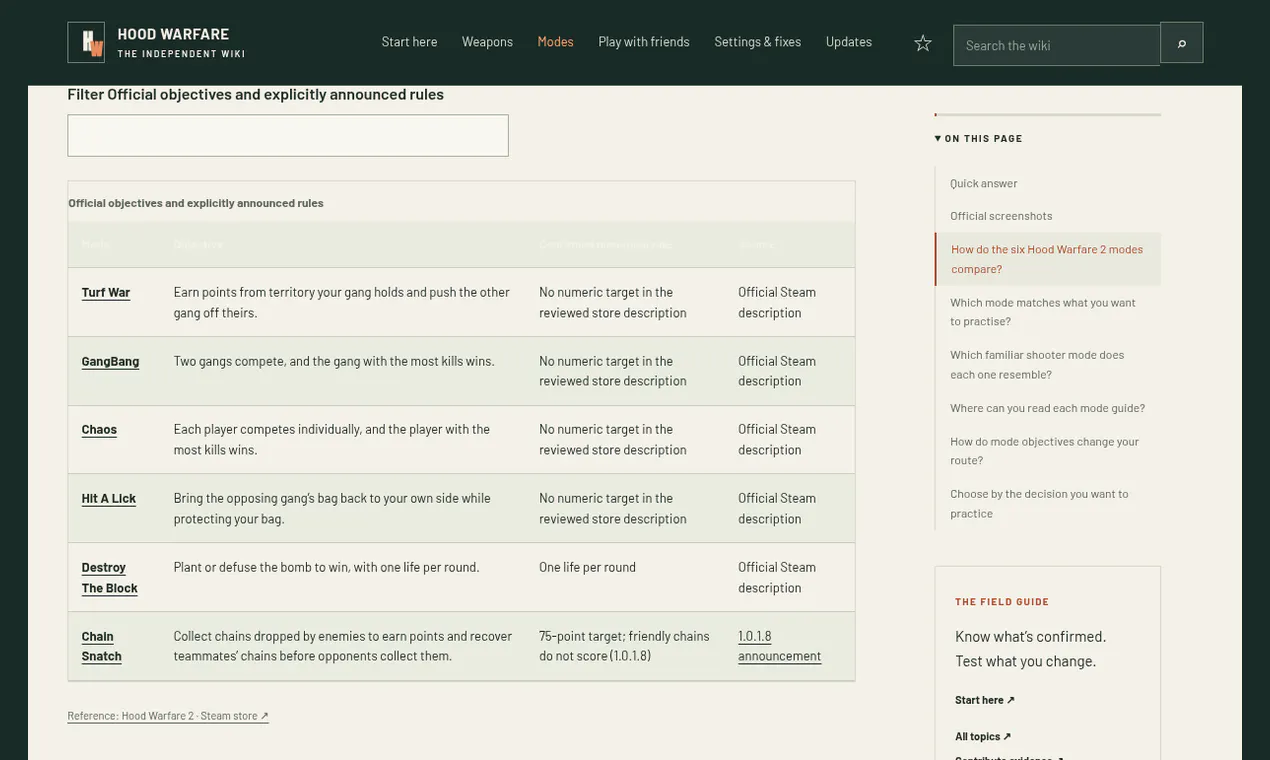Click the 'One life per round' cell
The height and width of the screenshot is (760, 1270).
(x=588, y=567)
